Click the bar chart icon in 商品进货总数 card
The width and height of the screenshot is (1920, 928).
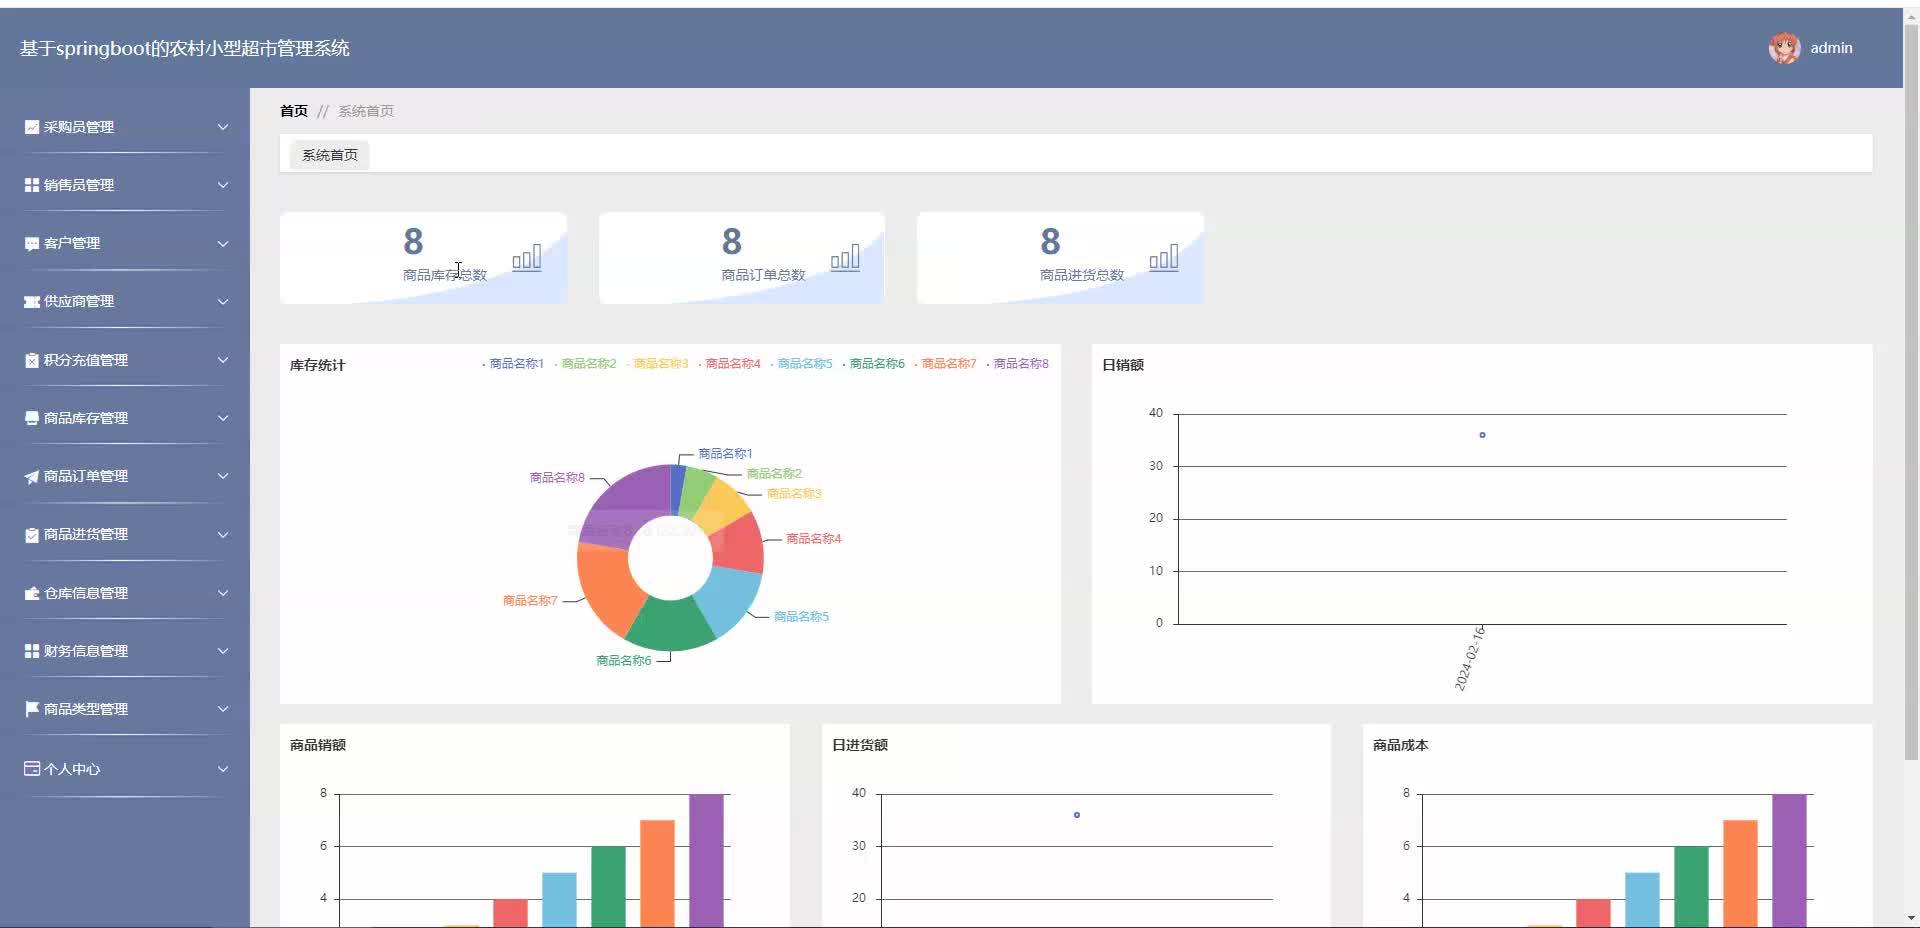pyautogui.click(x=1164, y=258)
